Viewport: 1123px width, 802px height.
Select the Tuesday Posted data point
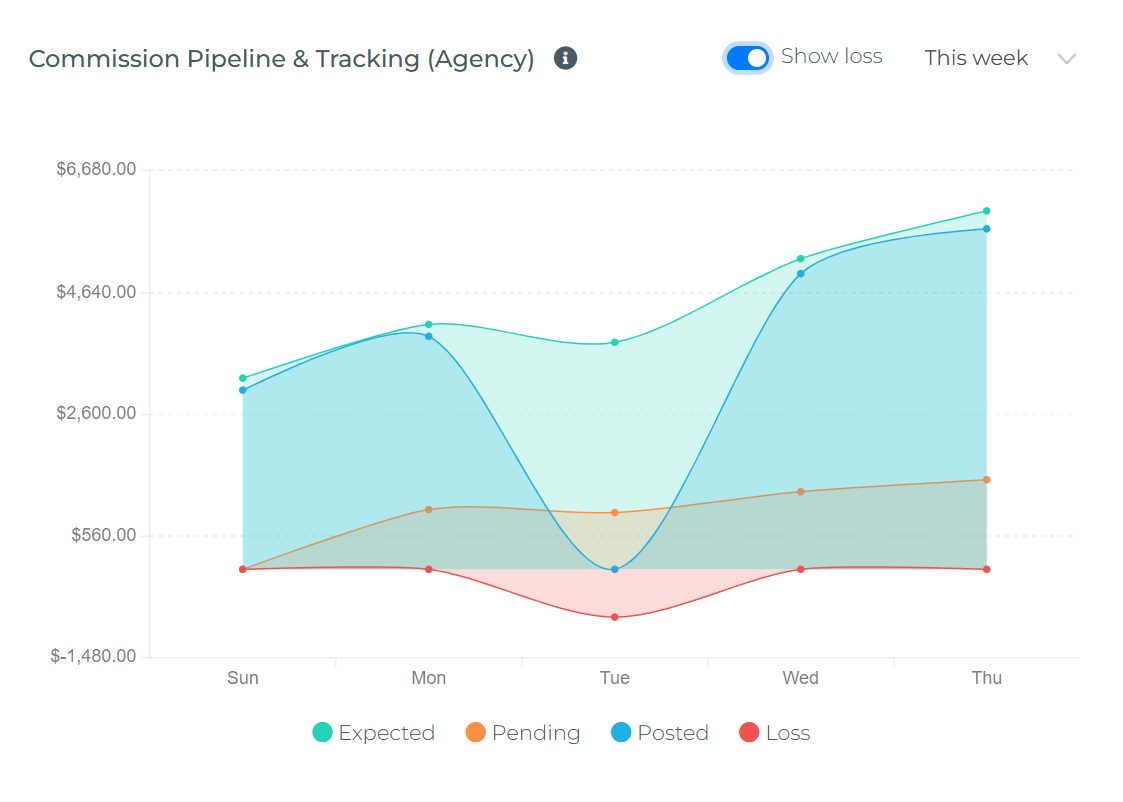614,568
